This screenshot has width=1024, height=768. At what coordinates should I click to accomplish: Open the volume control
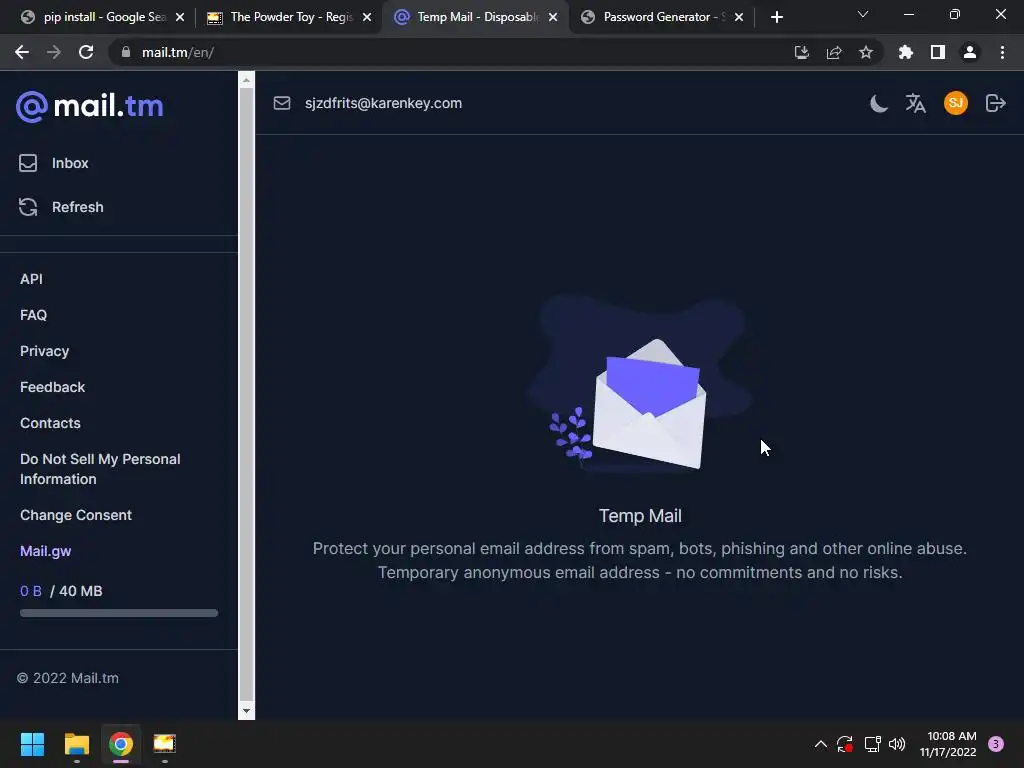[897, 744]
